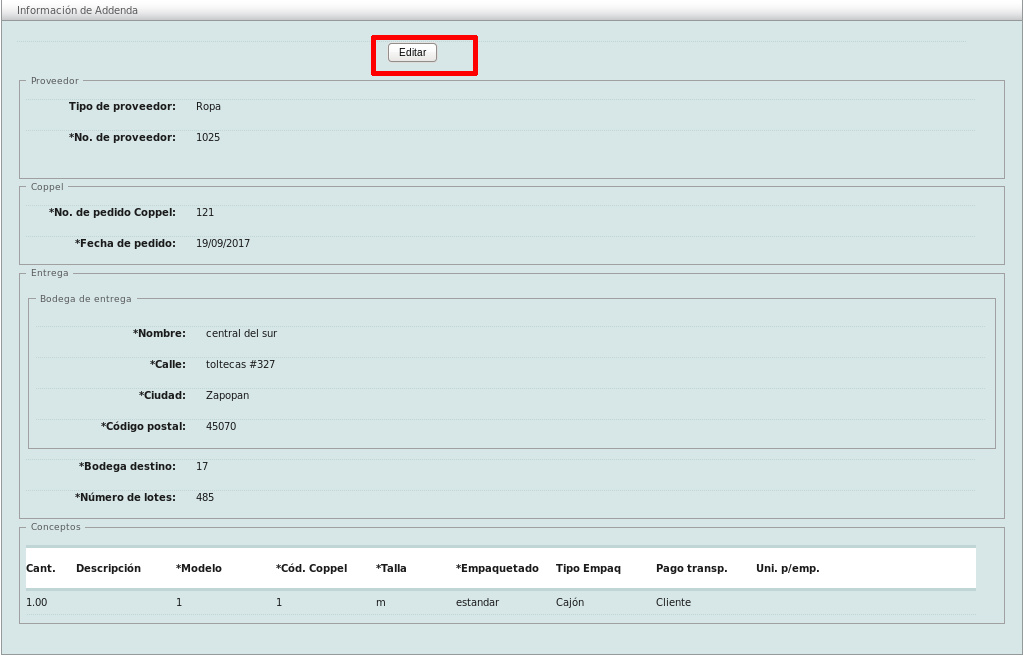Image resolution: width=1023 pixels, height=656 pixels.
Task: Click the street value toltecas #327
Action: point(240,364)
